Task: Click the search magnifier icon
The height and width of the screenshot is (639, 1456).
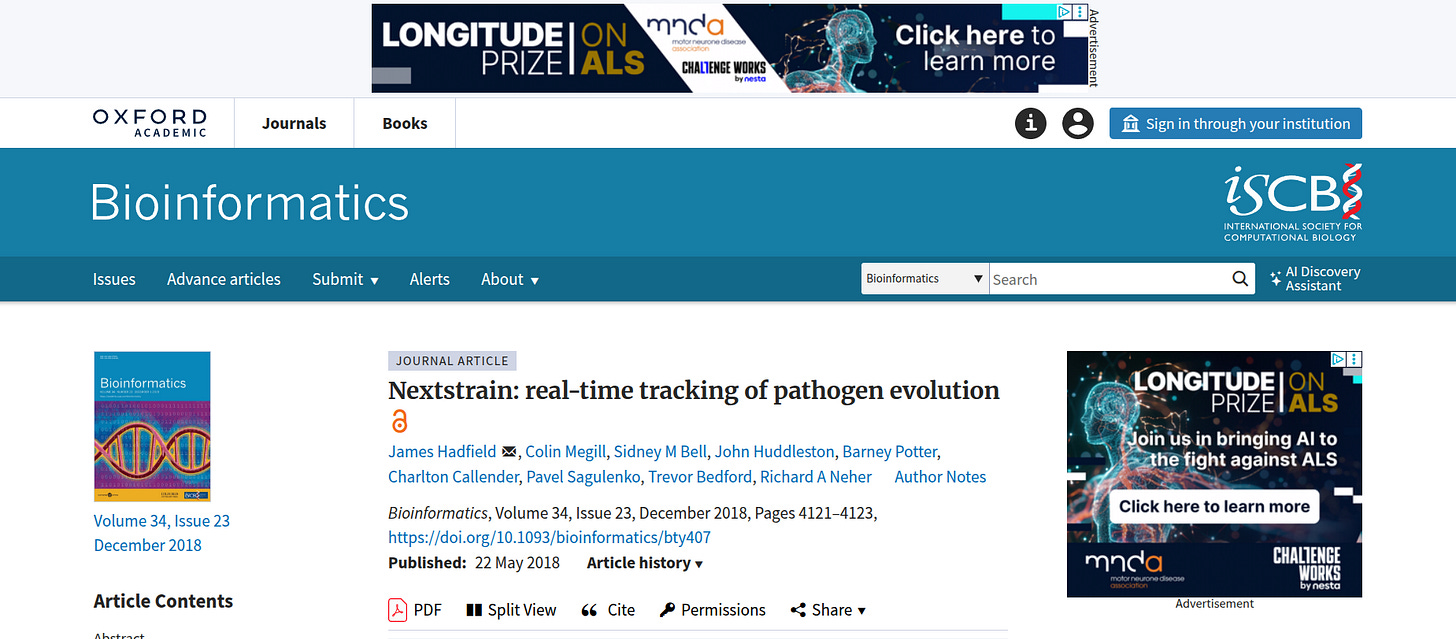Action: click(x=1240, y=279)
